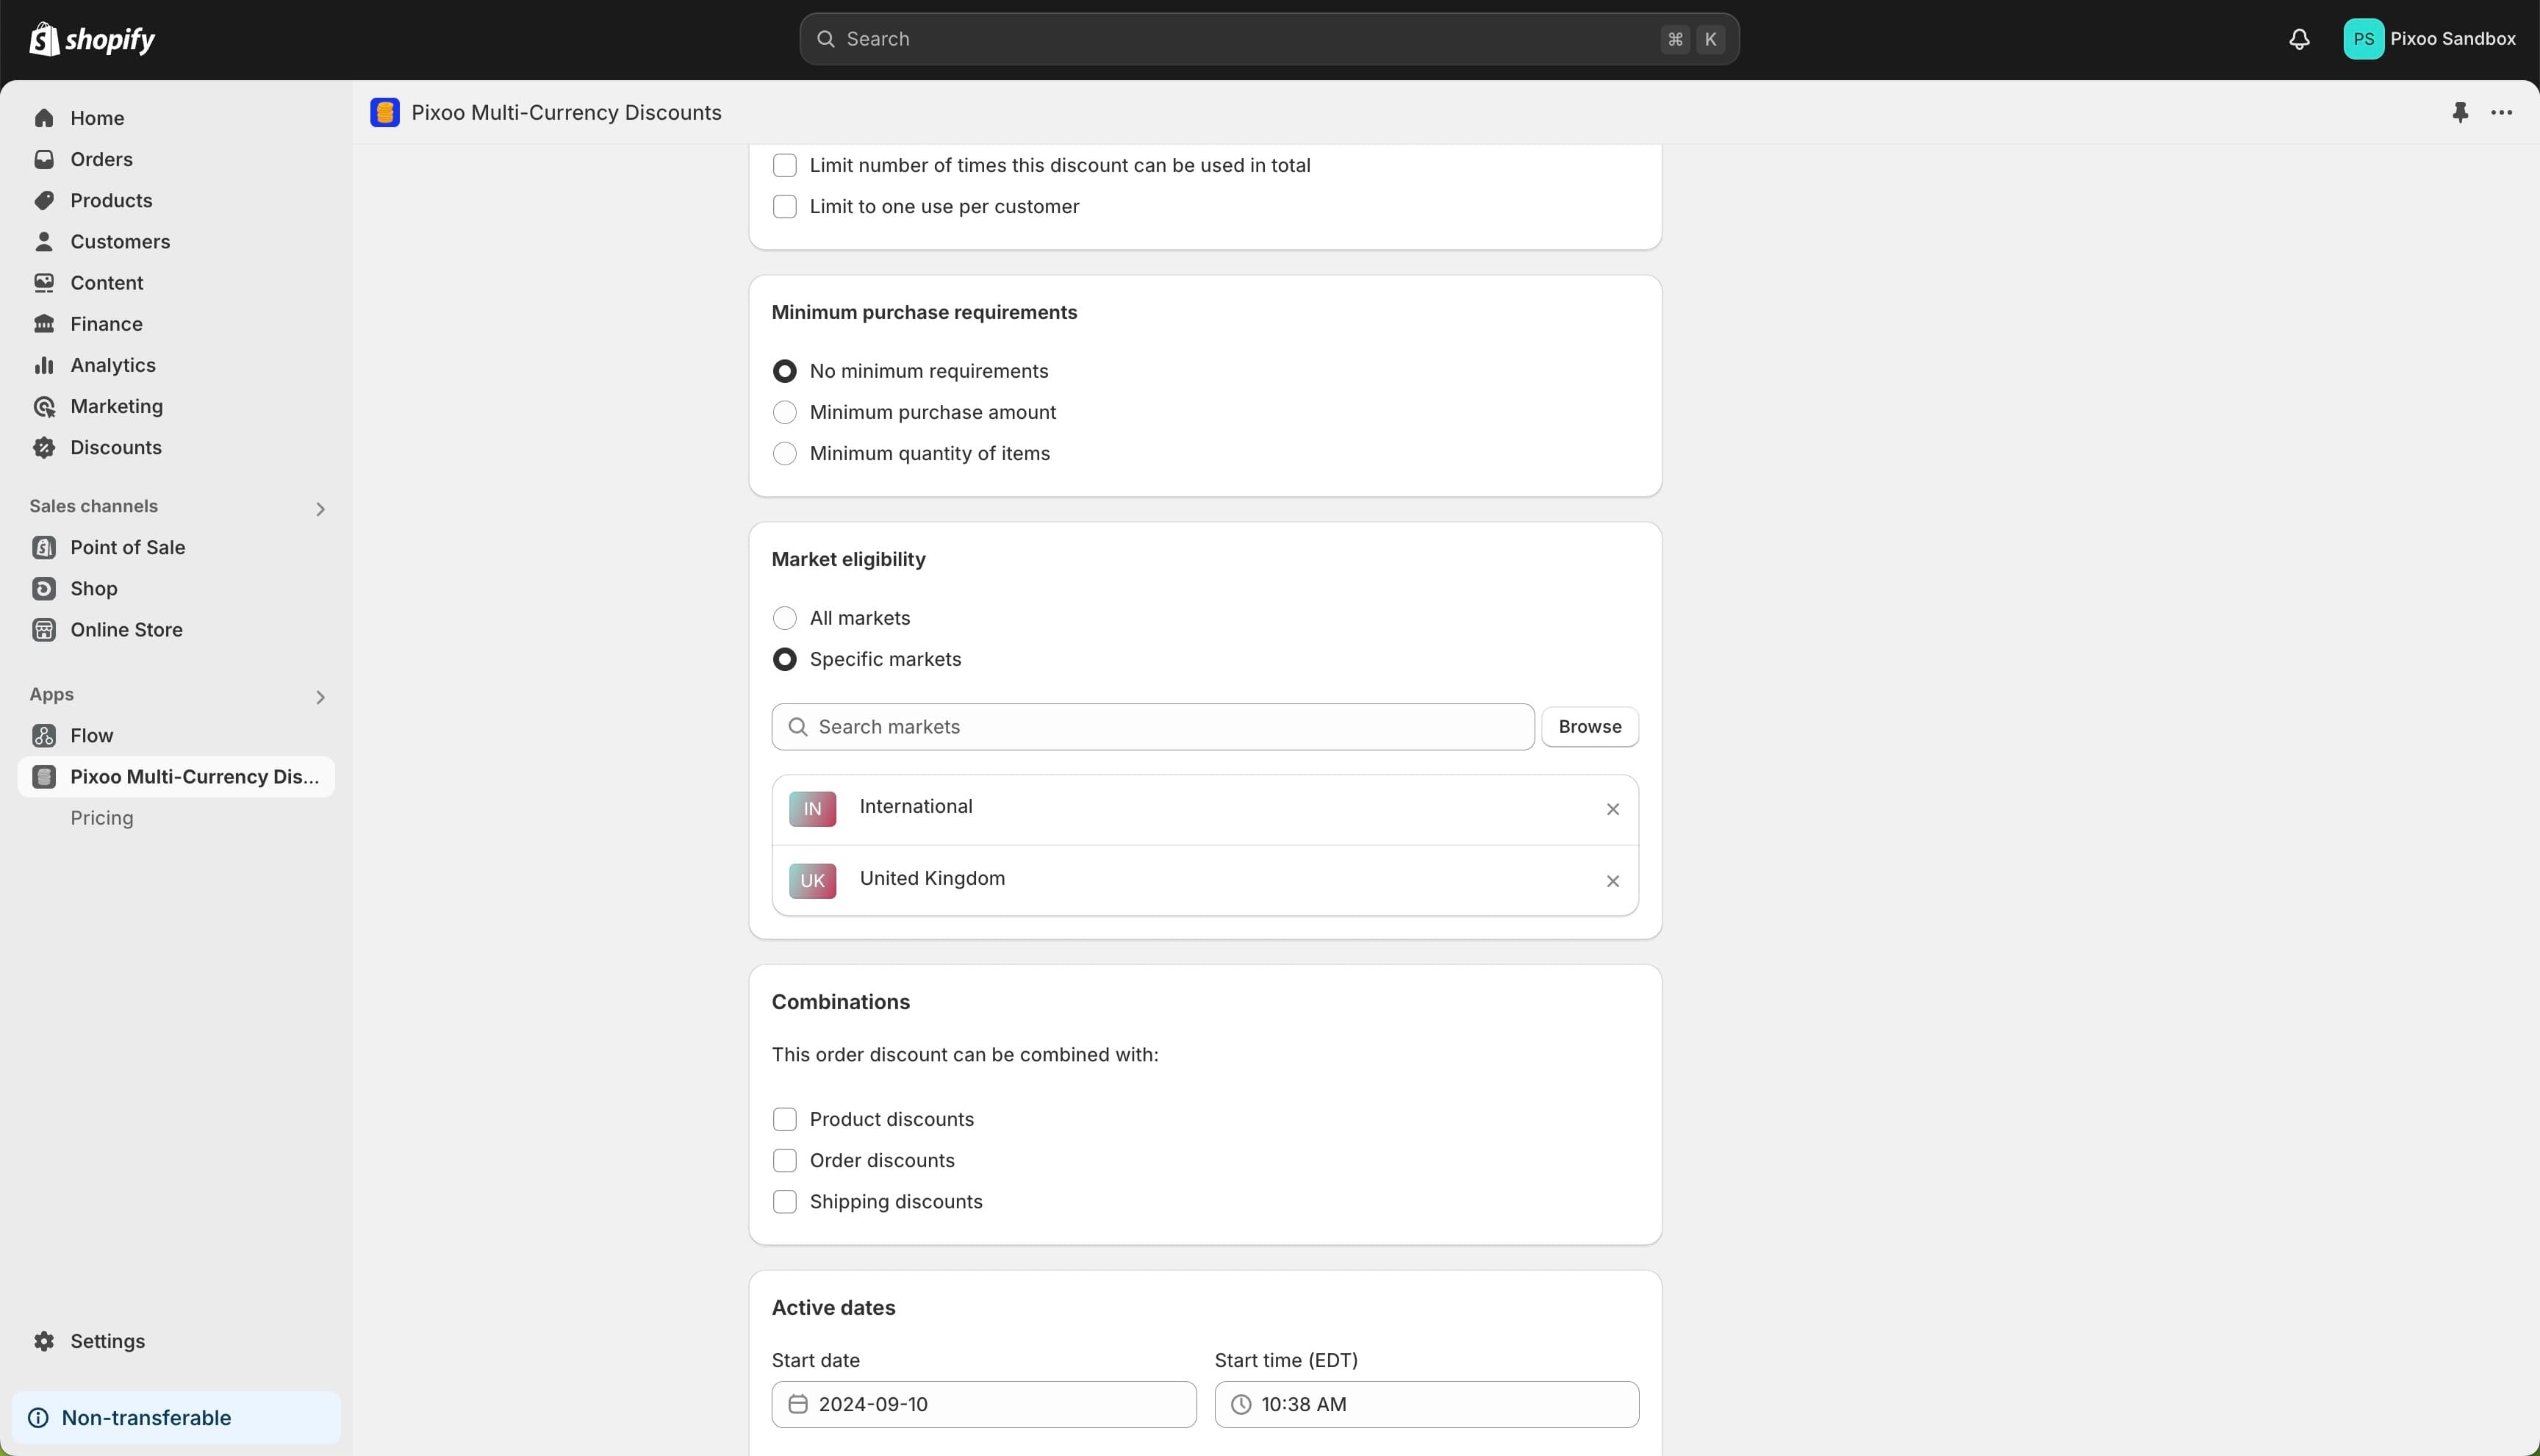Click the Products tag icon

coord(44,200)
